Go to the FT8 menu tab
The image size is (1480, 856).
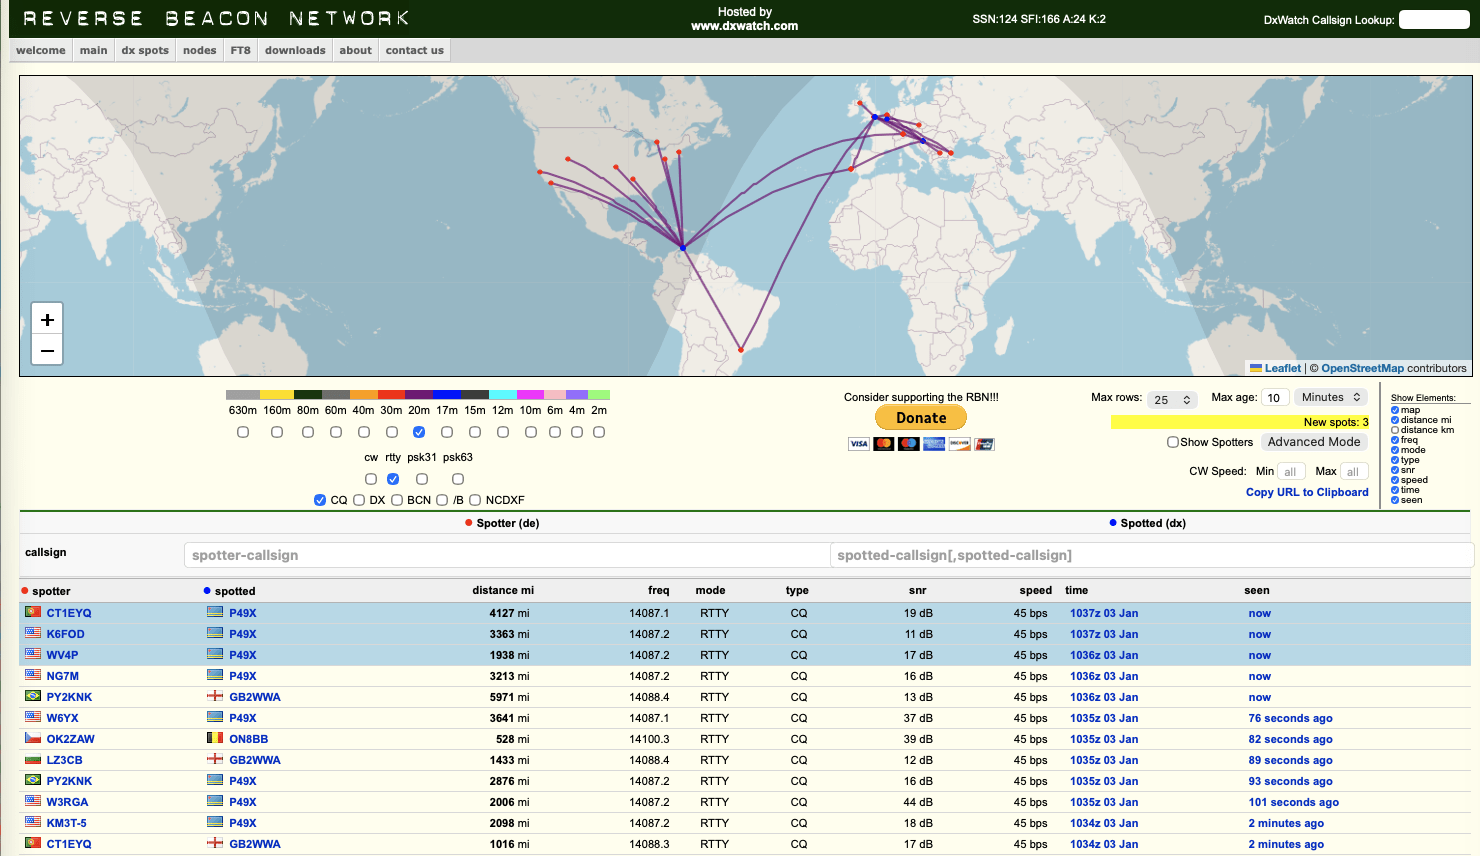(240, 50)
